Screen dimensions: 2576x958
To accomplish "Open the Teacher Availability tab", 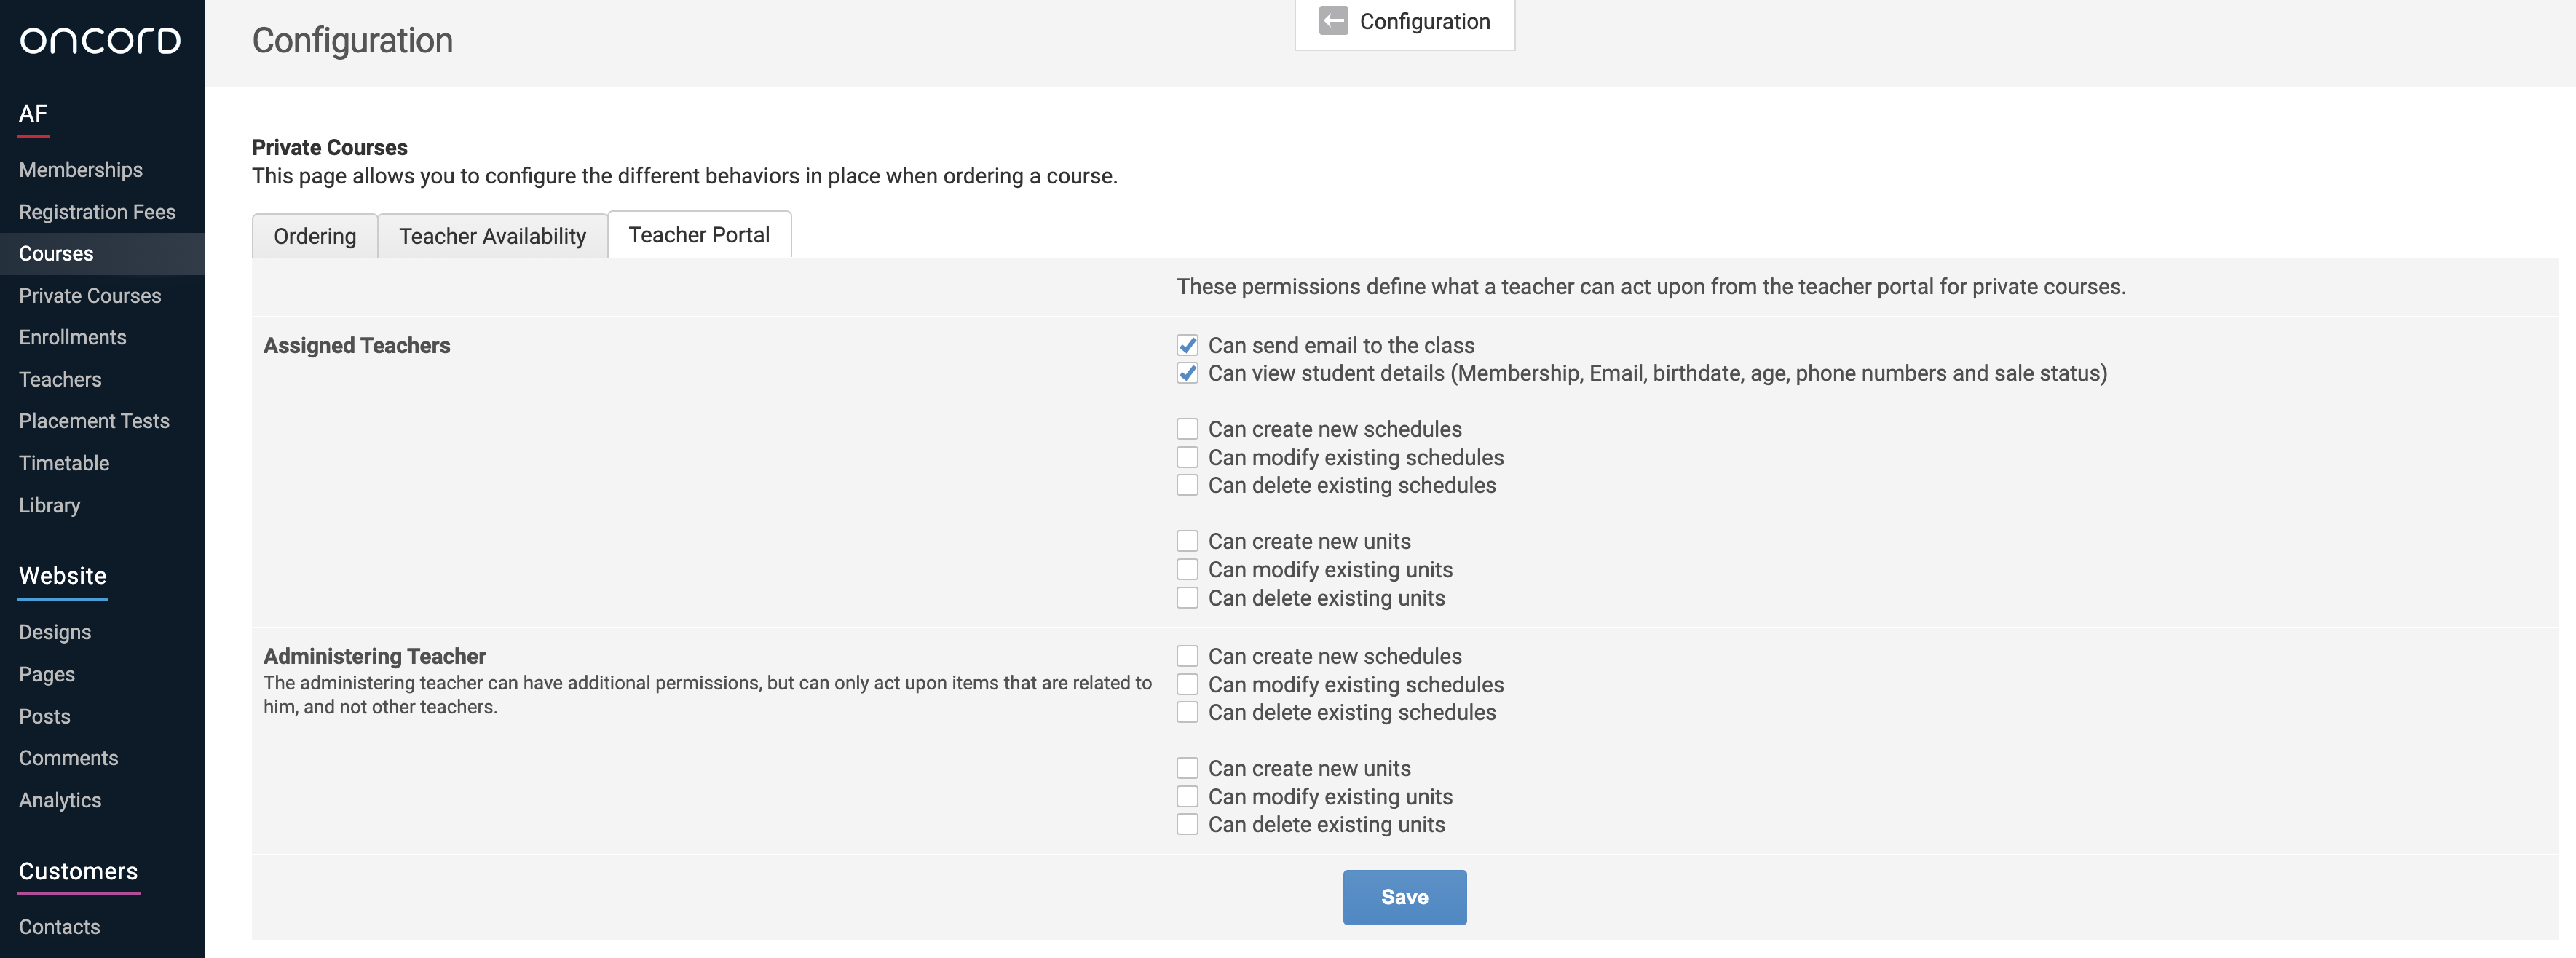I will [x=492, y=236].
